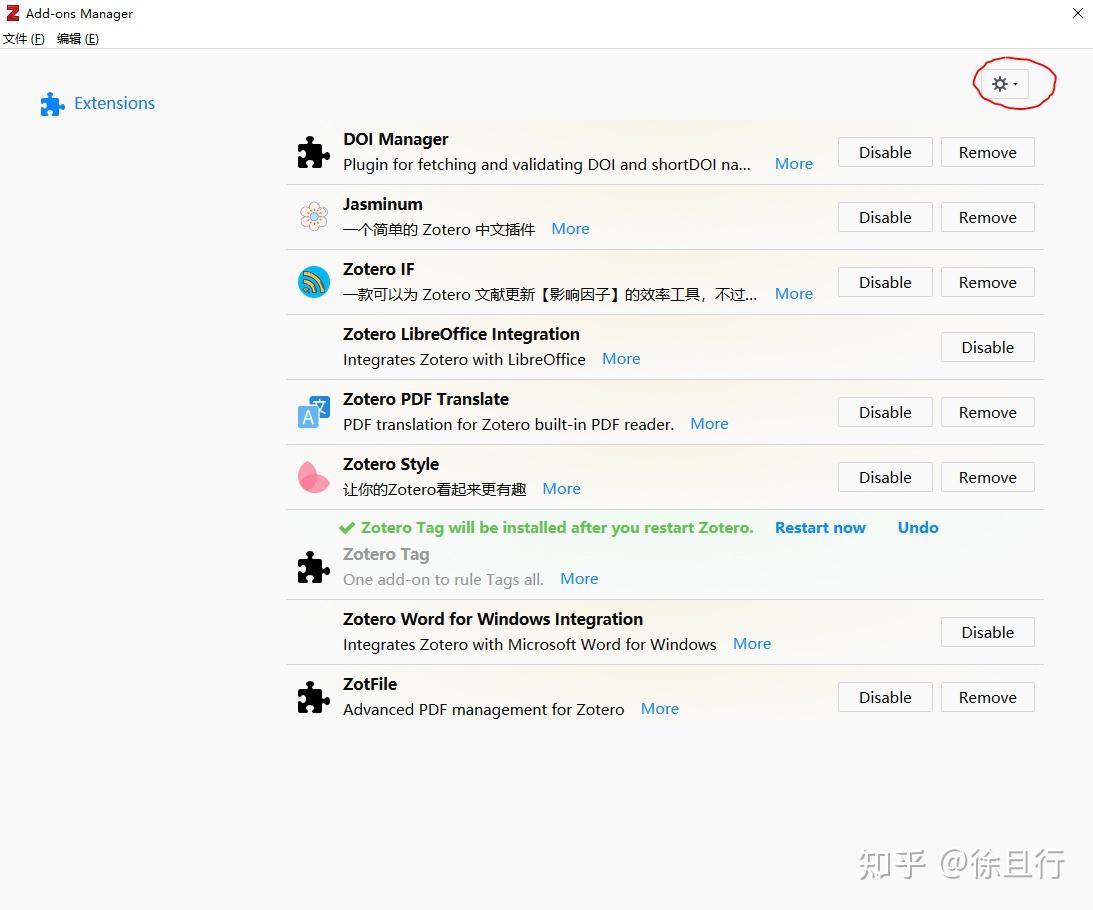Disable the DOI Manager extension
The image size is (1093, 910).
(885, 152)
